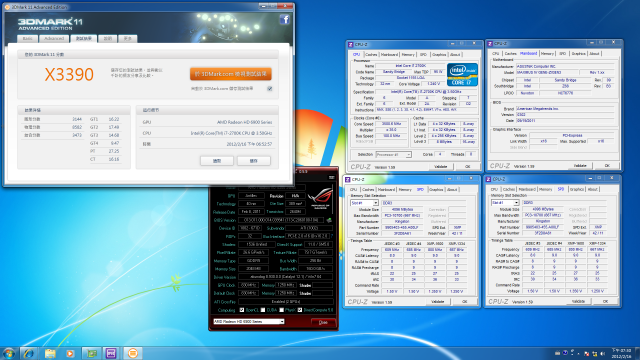Click OK in the top-right CPU-Z window

pos(607,166)
